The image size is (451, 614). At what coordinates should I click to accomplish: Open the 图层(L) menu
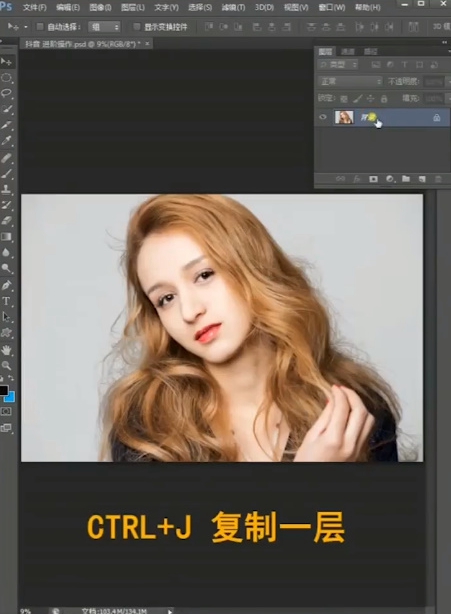133,7
